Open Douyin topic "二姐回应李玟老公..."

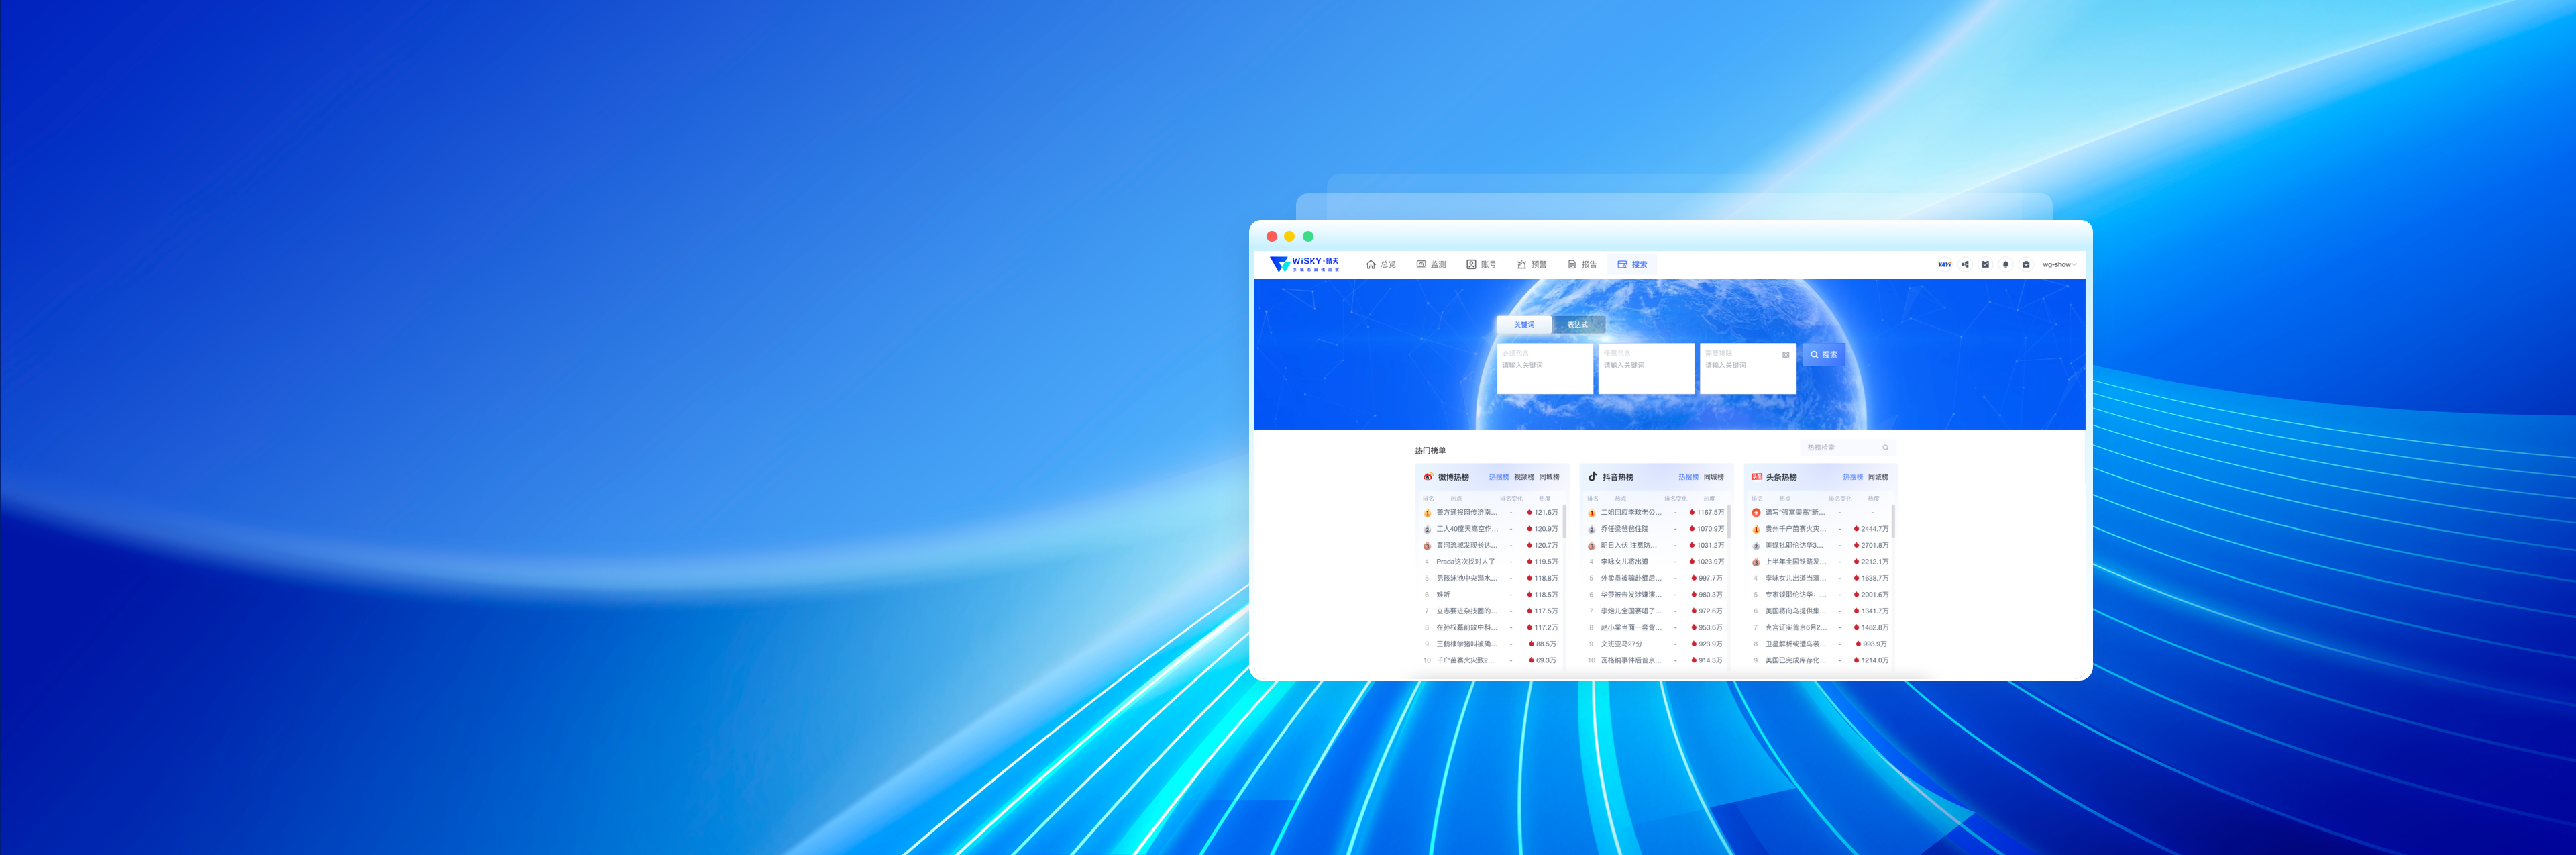[x=1630, y=513]
